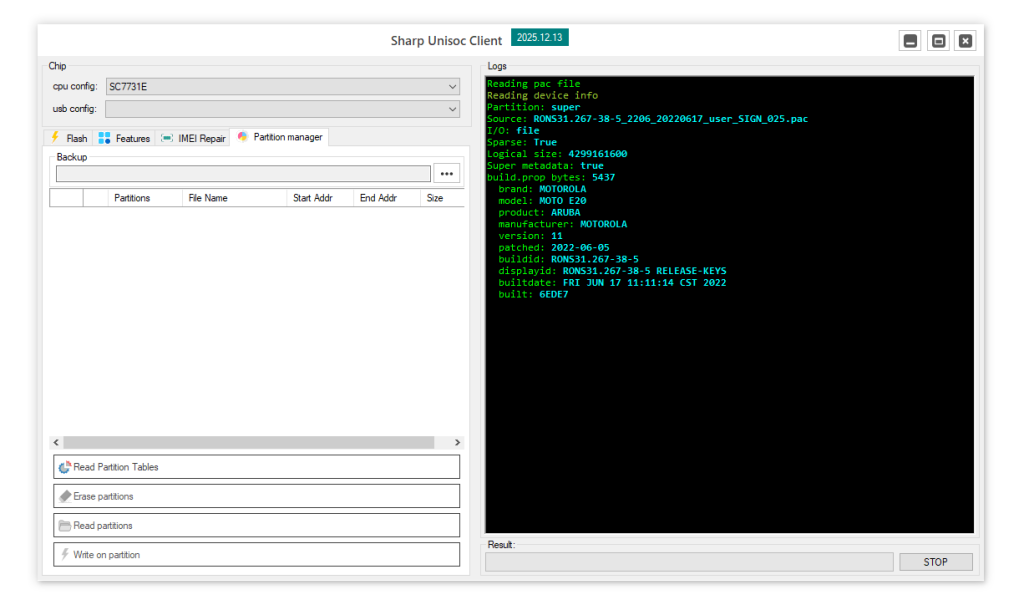The width and height of the screenshot is (1024, 610).
Task: Click the Erase partitions button
Action: coord(256,495)
